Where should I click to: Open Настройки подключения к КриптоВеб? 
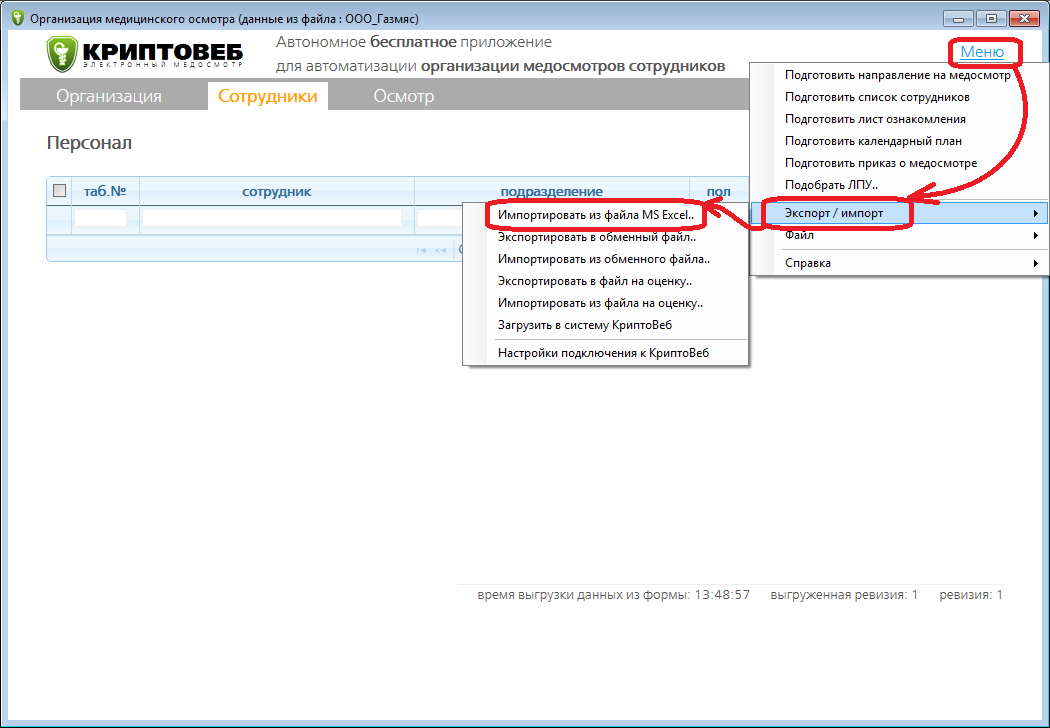[x=603, y=352]
